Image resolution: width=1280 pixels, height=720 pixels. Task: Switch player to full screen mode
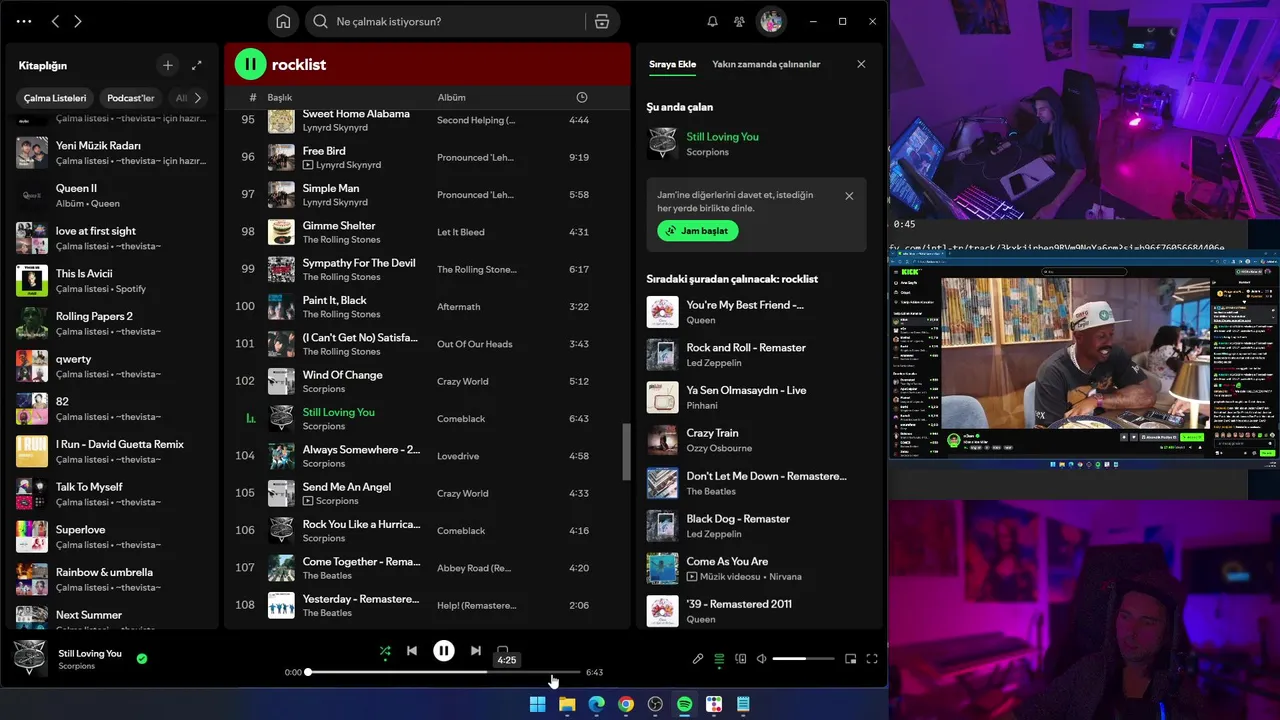872,658
